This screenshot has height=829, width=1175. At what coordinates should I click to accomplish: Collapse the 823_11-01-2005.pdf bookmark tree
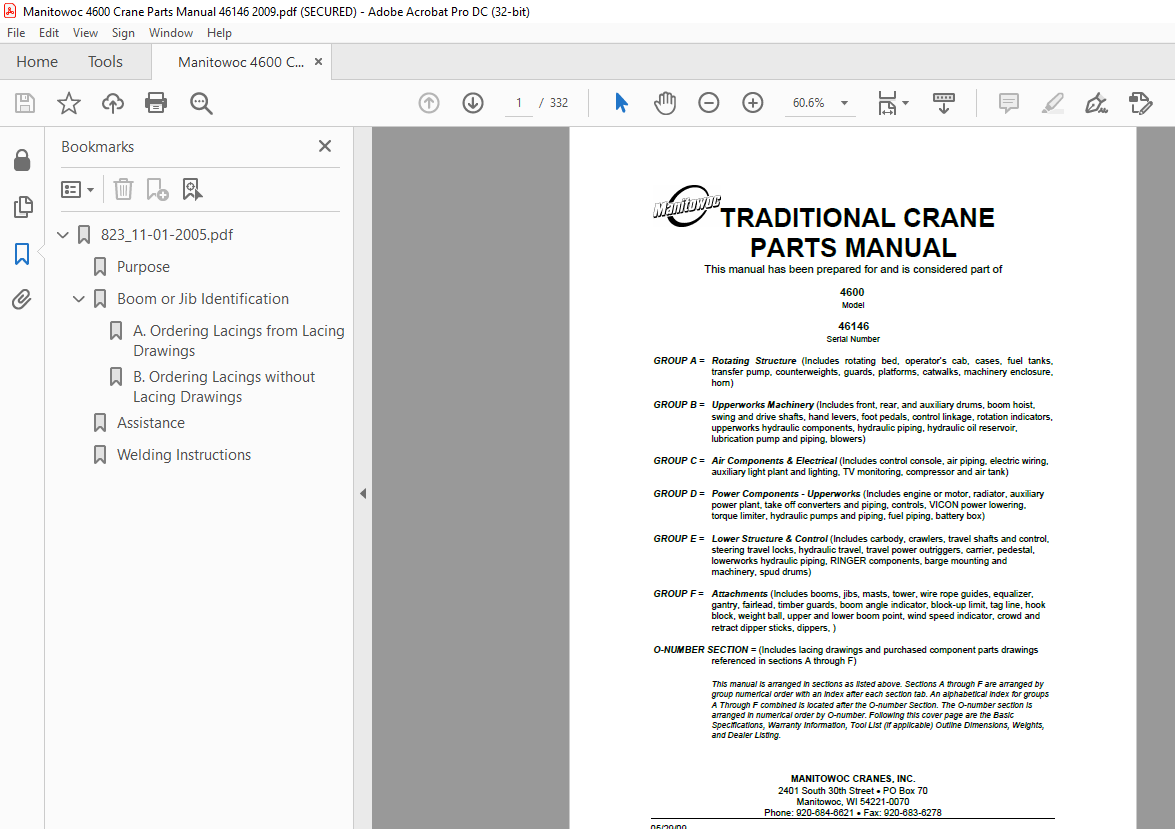(x=63, y=235)
